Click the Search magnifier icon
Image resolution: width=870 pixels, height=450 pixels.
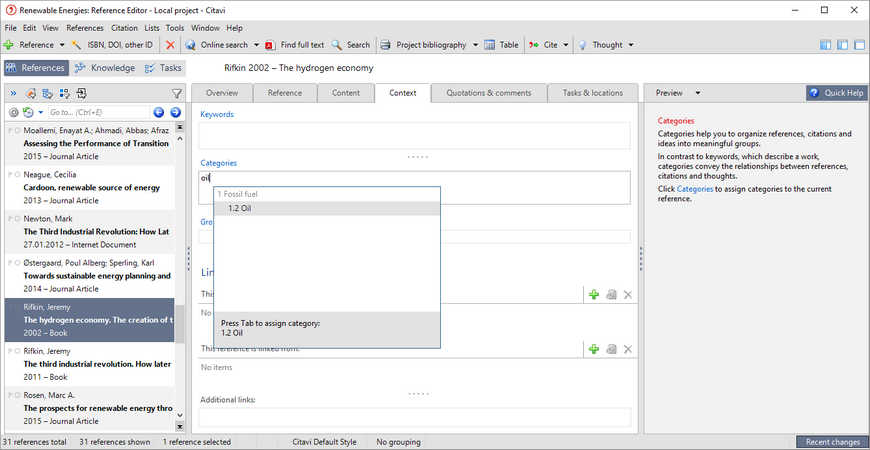(x=336, y=45)
